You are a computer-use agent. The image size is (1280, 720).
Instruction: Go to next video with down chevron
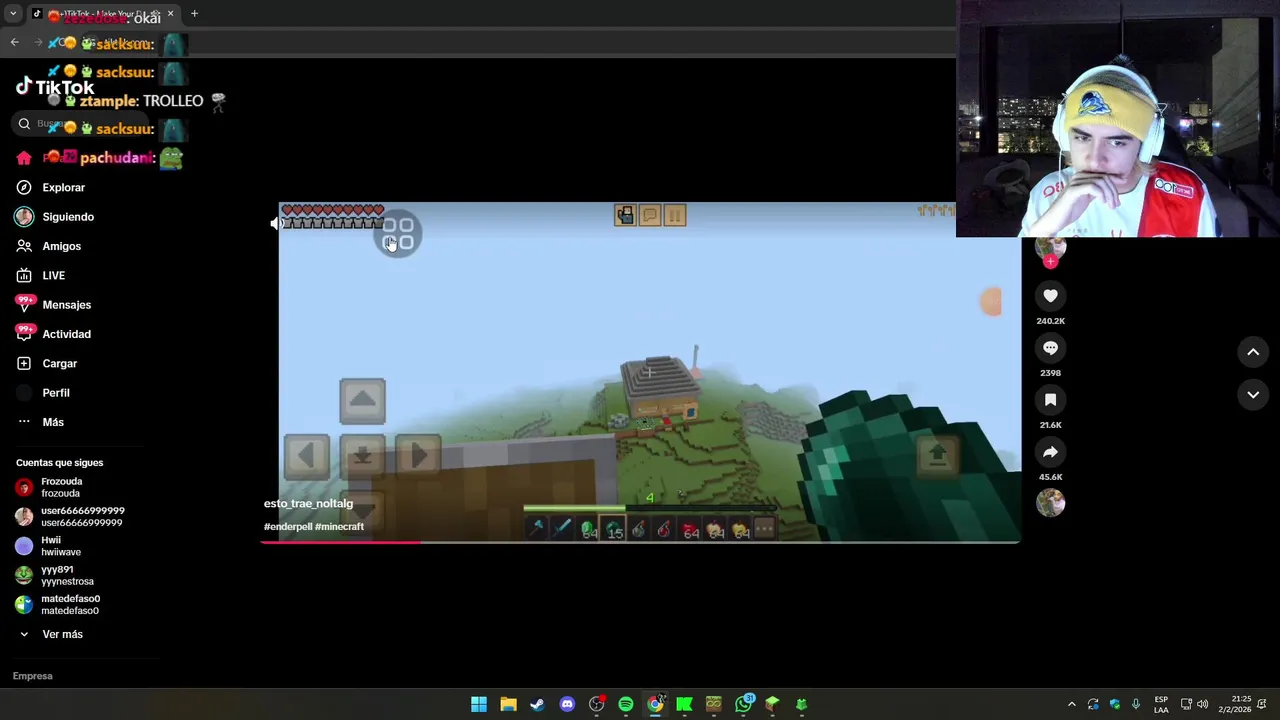pyautogui.click(x=1253, y=395)
